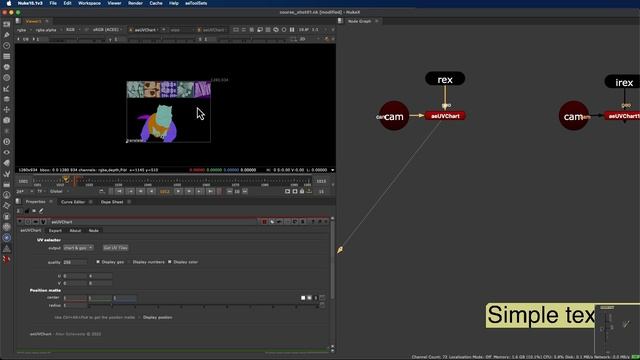Open the File menu
This screenshot has width=640, height=360.
coord(53,3)
